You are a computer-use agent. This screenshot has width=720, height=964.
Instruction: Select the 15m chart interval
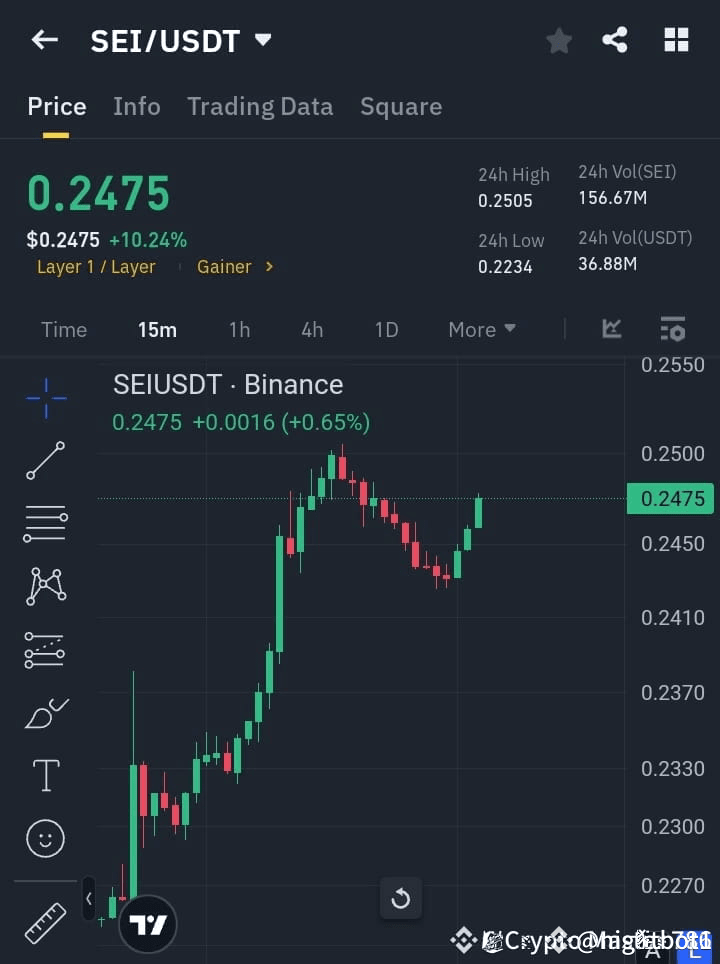point(157,330)
